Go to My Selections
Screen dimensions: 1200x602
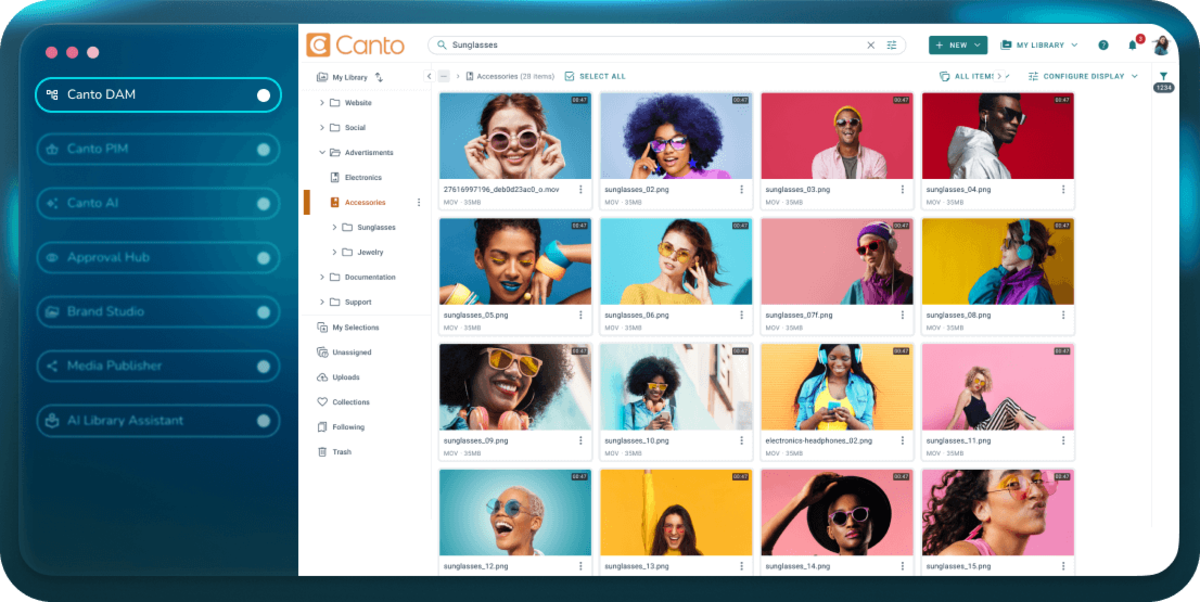click(x=355, y=328)
